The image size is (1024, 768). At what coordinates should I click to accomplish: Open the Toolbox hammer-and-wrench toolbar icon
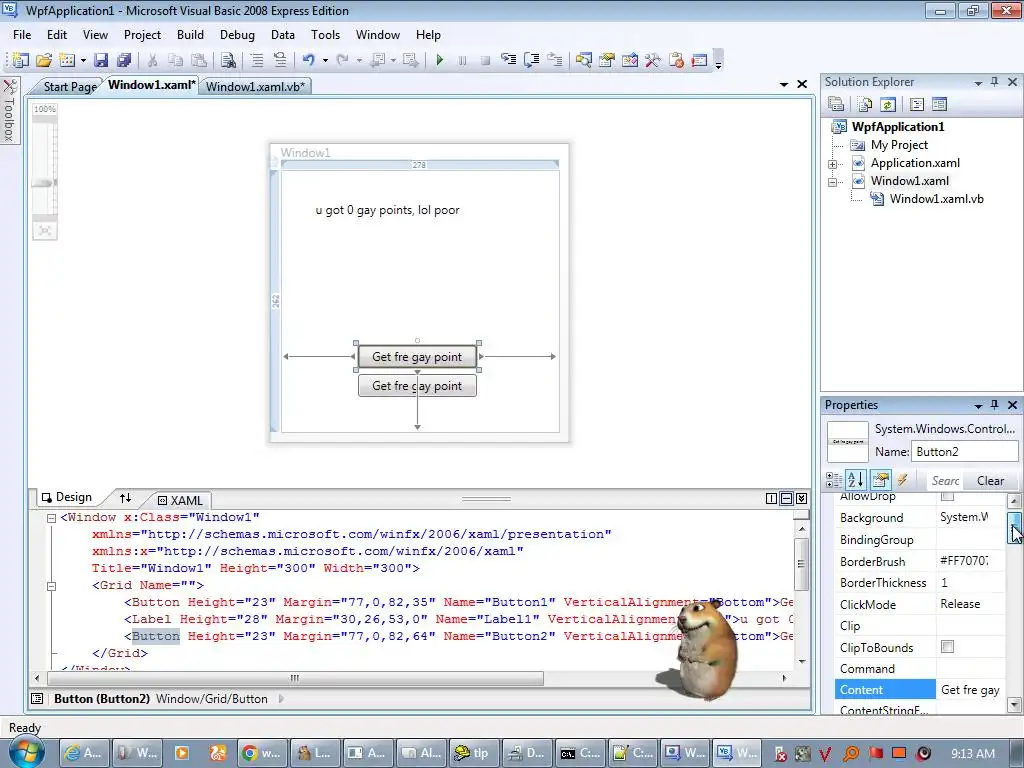point(652,61)
